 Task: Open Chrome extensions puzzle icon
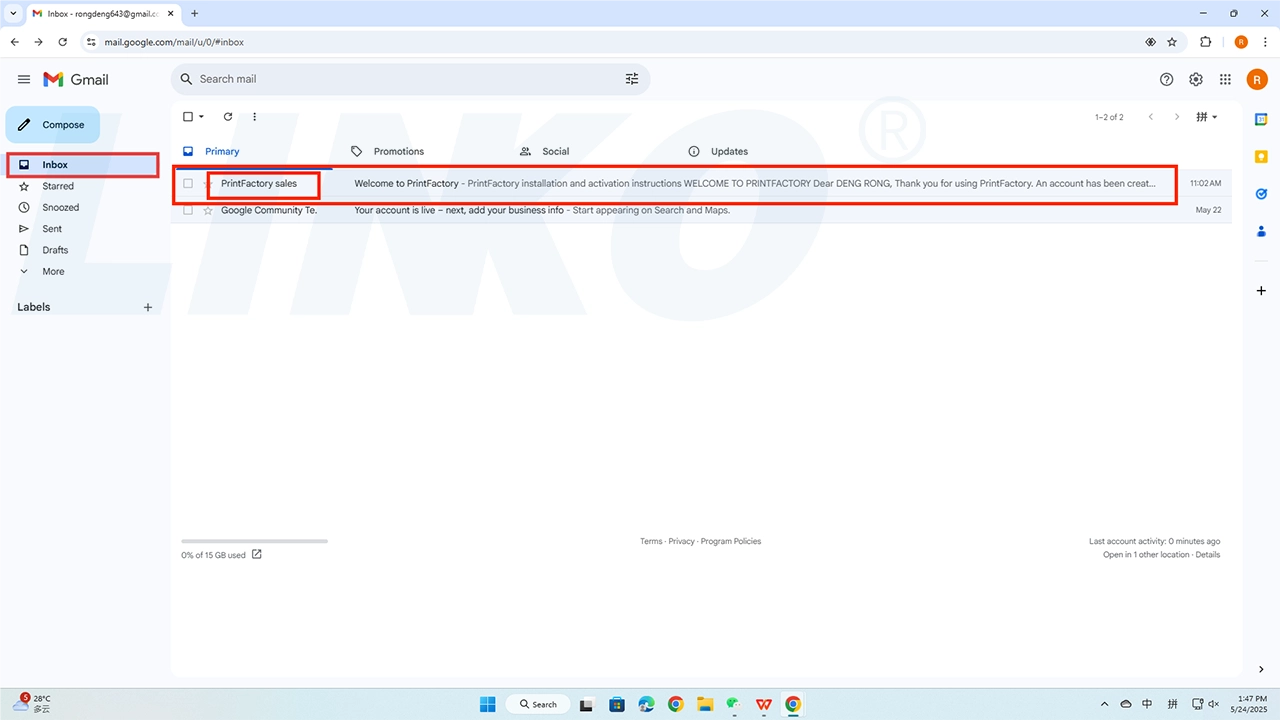(x=1205, y=42)
